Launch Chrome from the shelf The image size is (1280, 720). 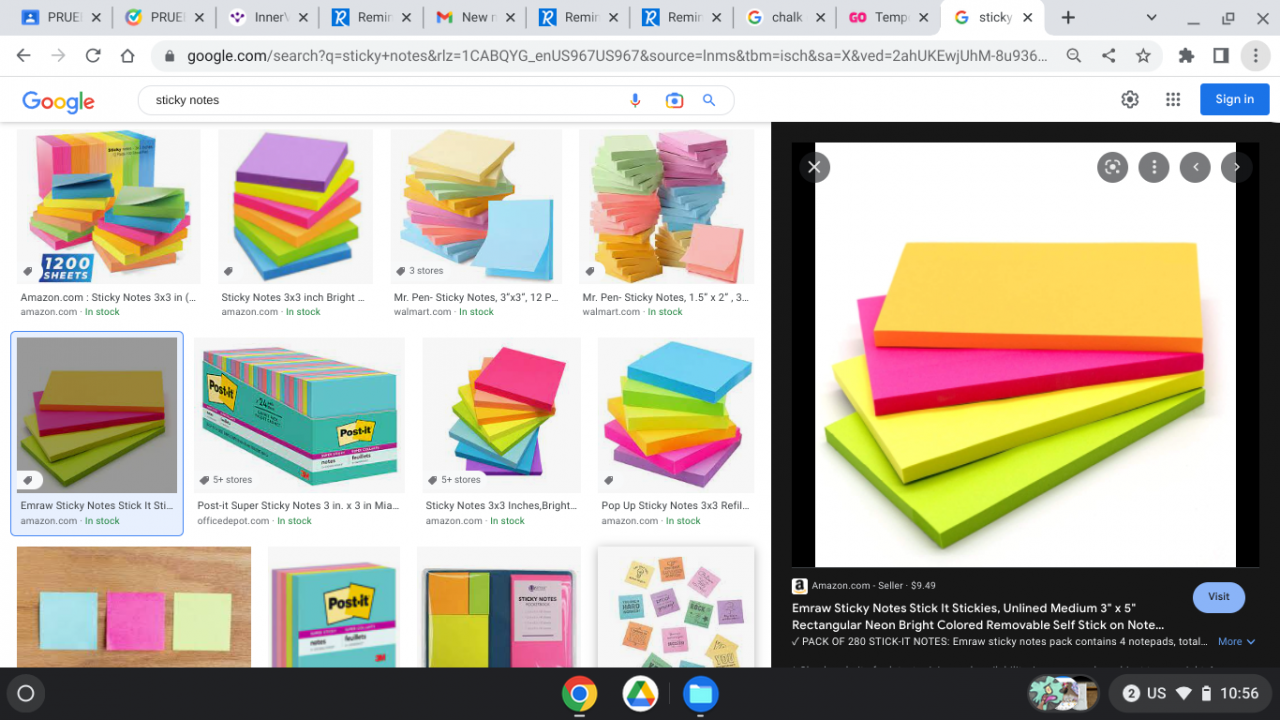click(579, 693)
